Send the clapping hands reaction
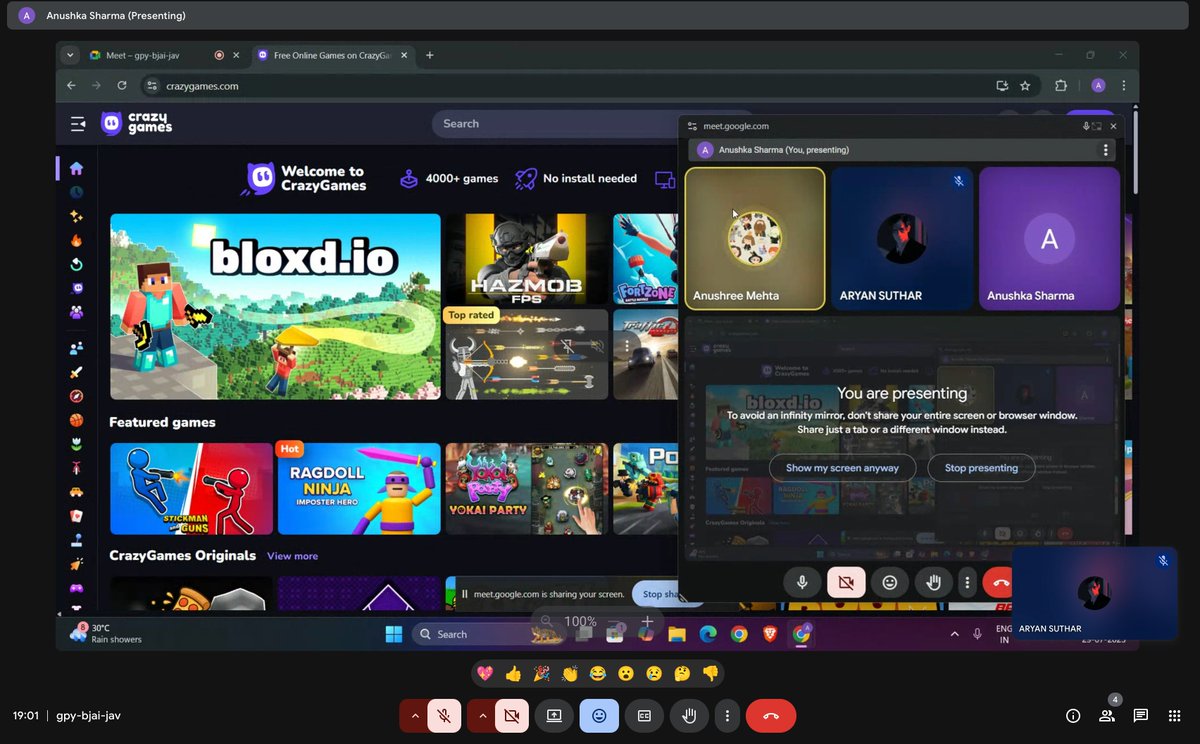This screenshot has width=1200, height=744. click(x=570, y=674)
